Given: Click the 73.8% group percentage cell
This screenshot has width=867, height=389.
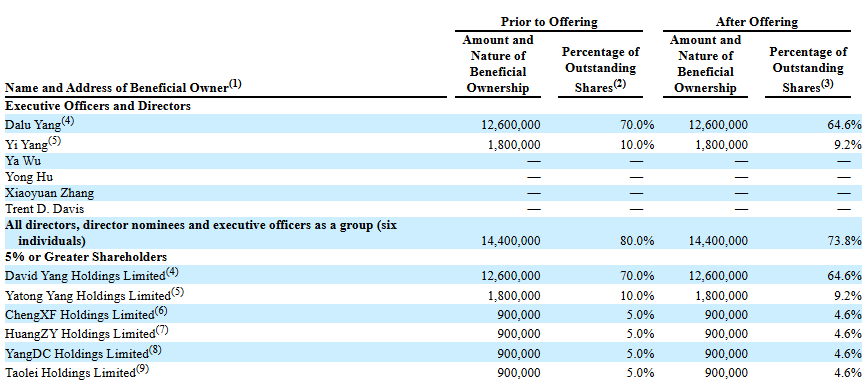Looking at the screenshot, I should pyautogui.click(x=847, y=241).
